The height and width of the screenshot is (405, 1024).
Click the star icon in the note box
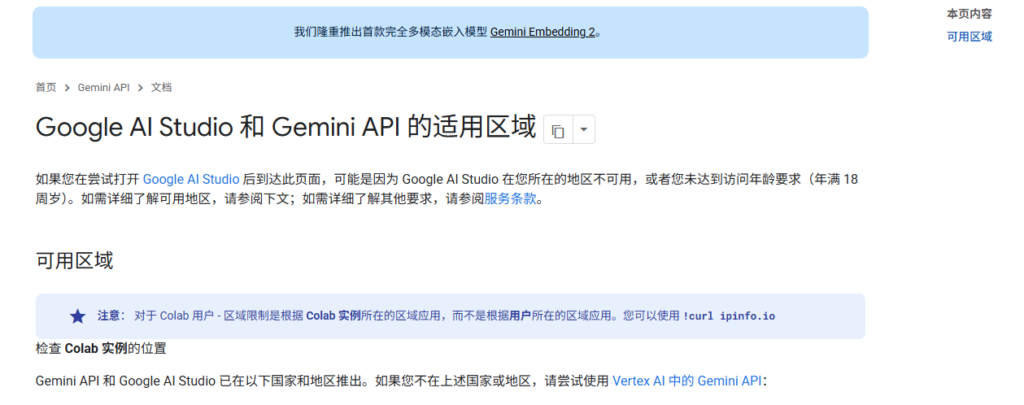[x=77, y=316]
